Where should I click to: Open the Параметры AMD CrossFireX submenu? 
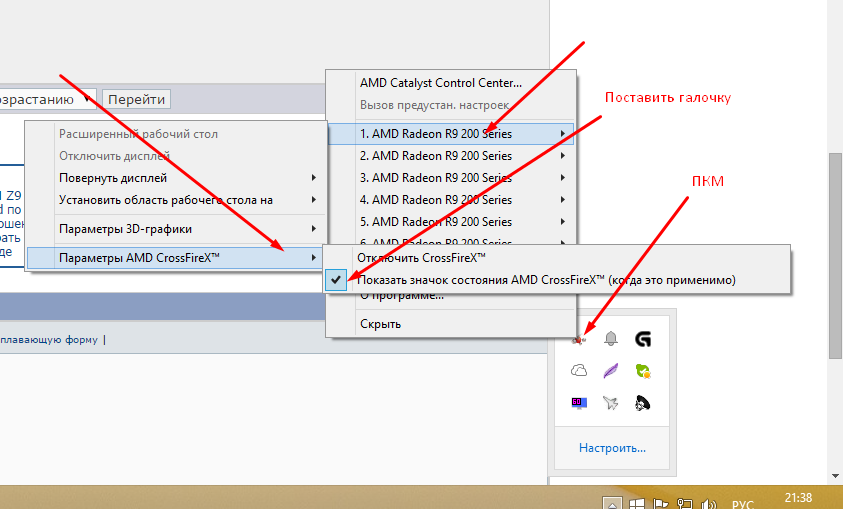[176, 258]
